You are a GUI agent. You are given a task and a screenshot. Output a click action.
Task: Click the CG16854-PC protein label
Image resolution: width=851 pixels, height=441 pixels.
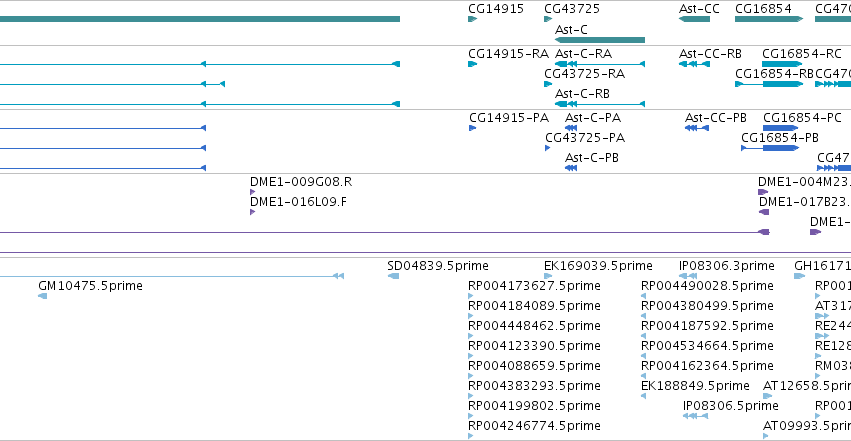pyautogui.click(x=802, y=118)
